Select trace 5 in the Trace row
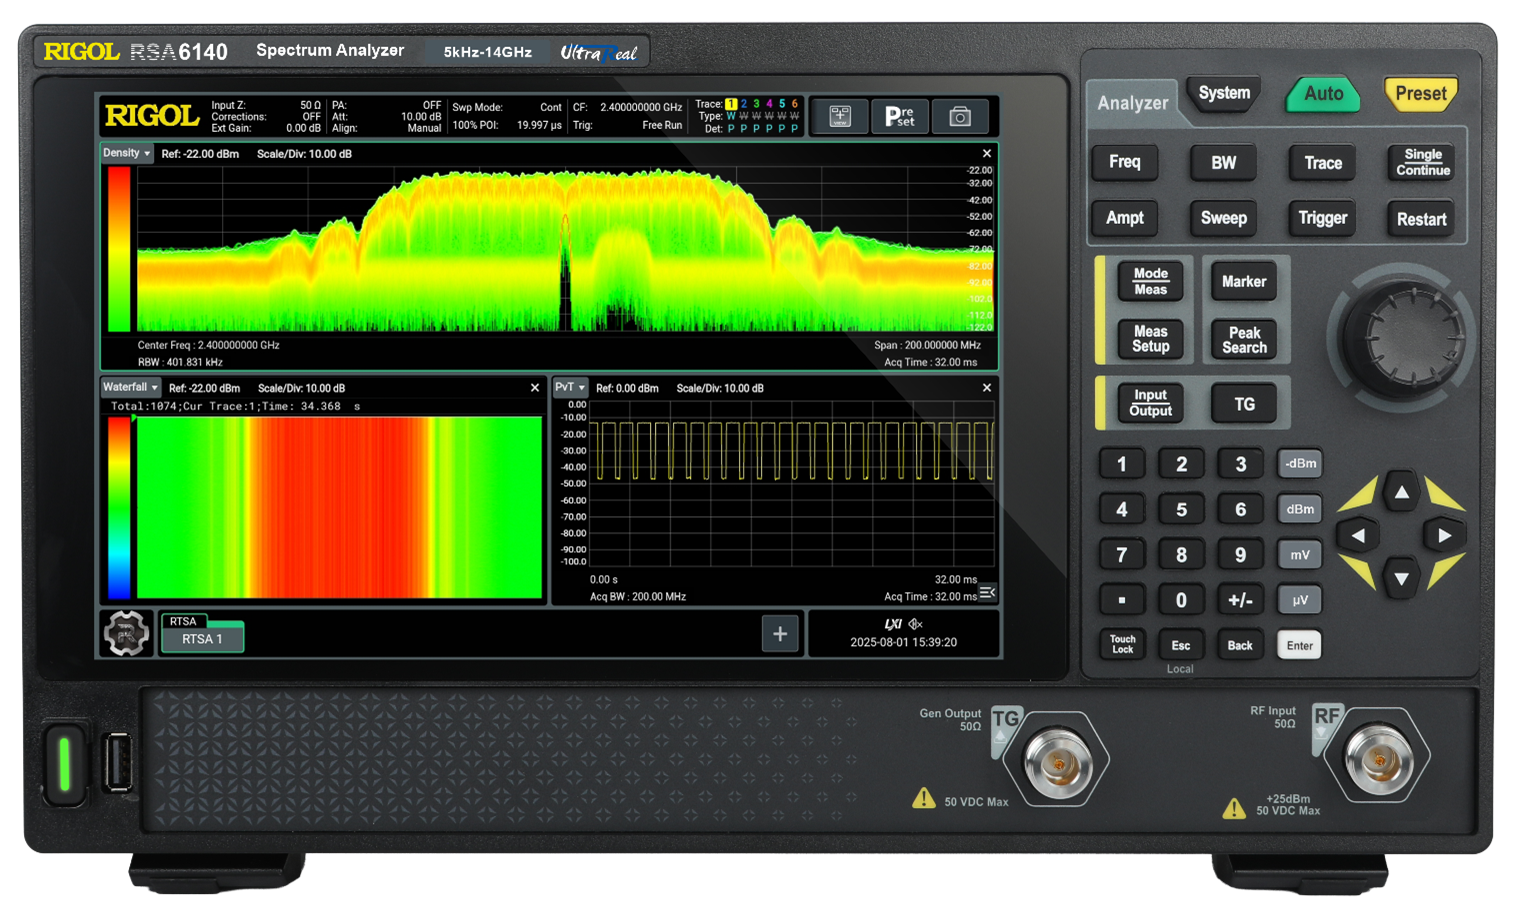 782,104
